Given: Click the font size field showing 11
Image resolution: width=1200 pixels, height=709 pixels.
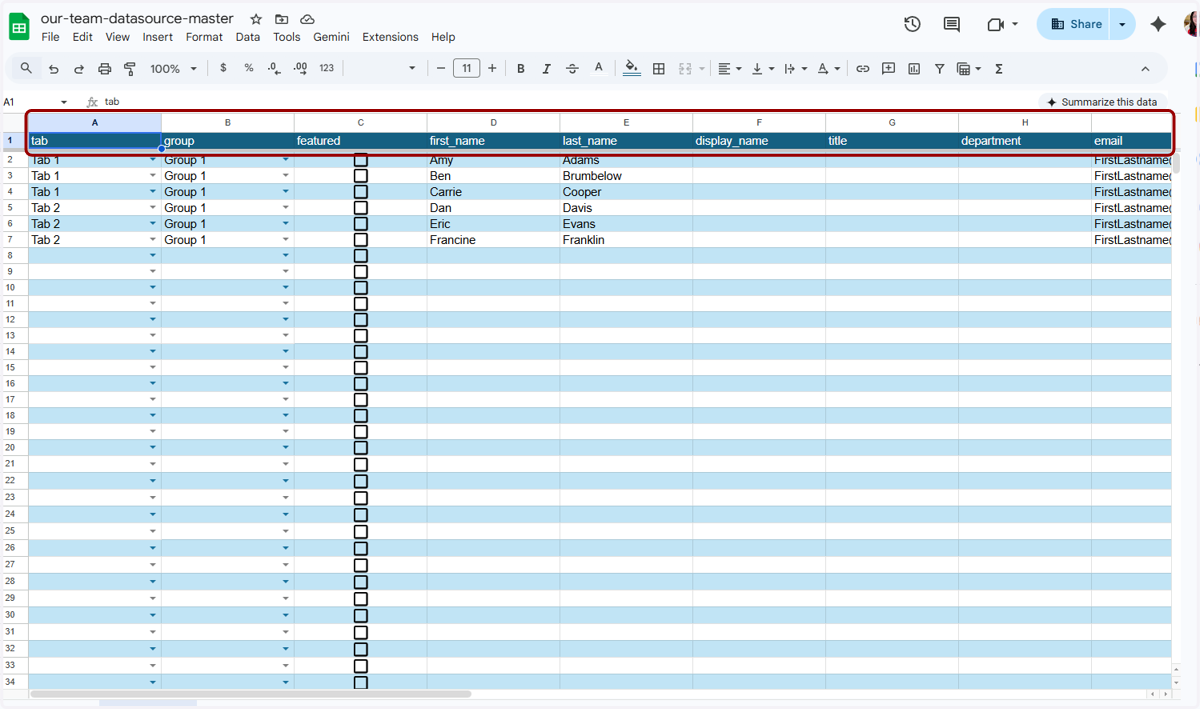Looking at the screenshot, I should (x=466, y=68).
